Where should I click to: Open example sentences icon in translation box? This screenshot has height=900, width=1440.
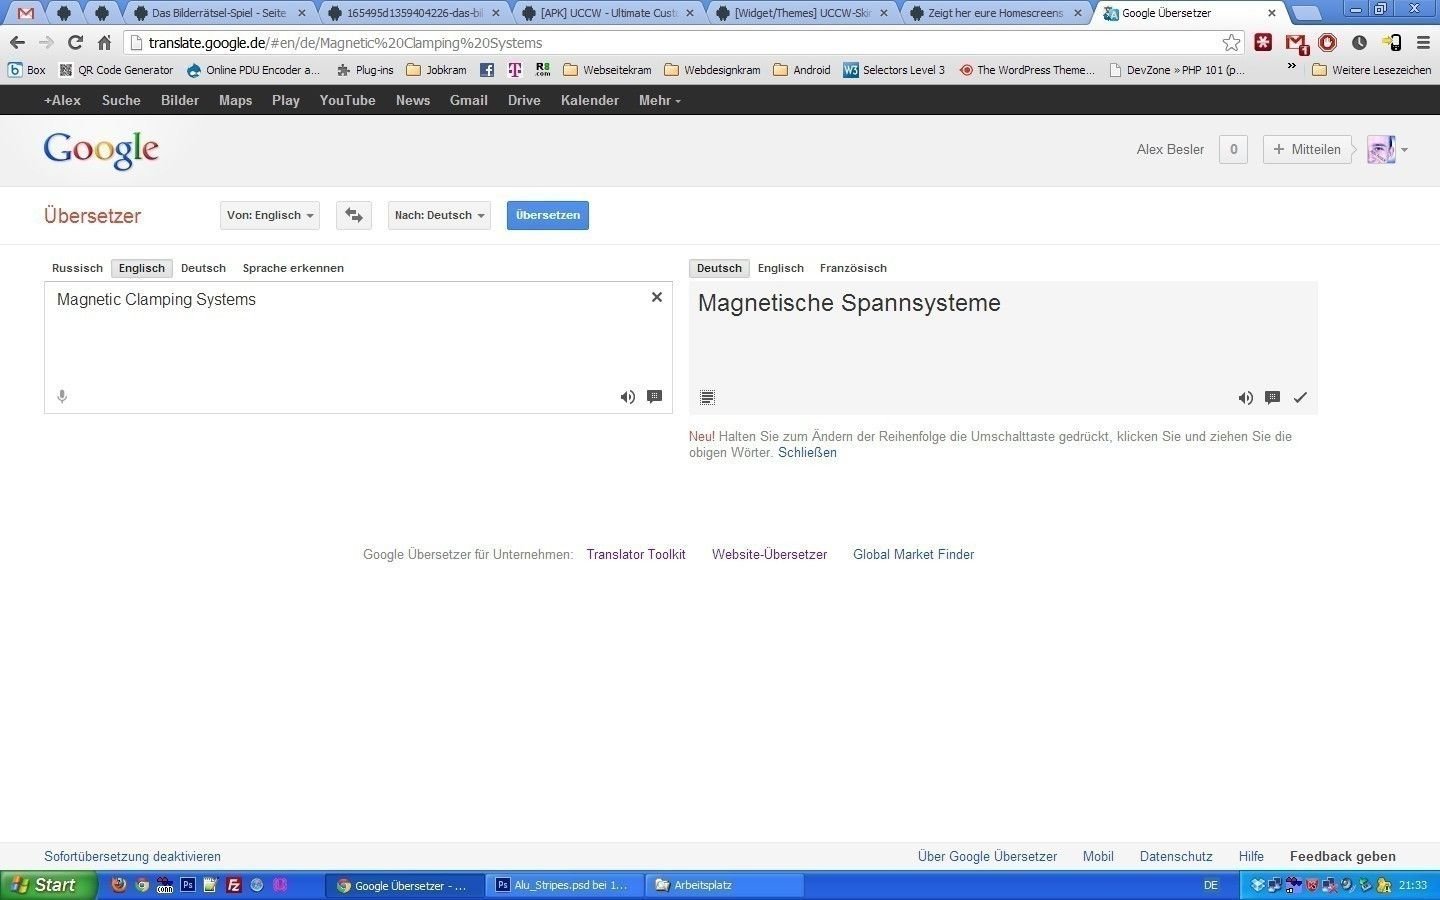pos(1272,397)
